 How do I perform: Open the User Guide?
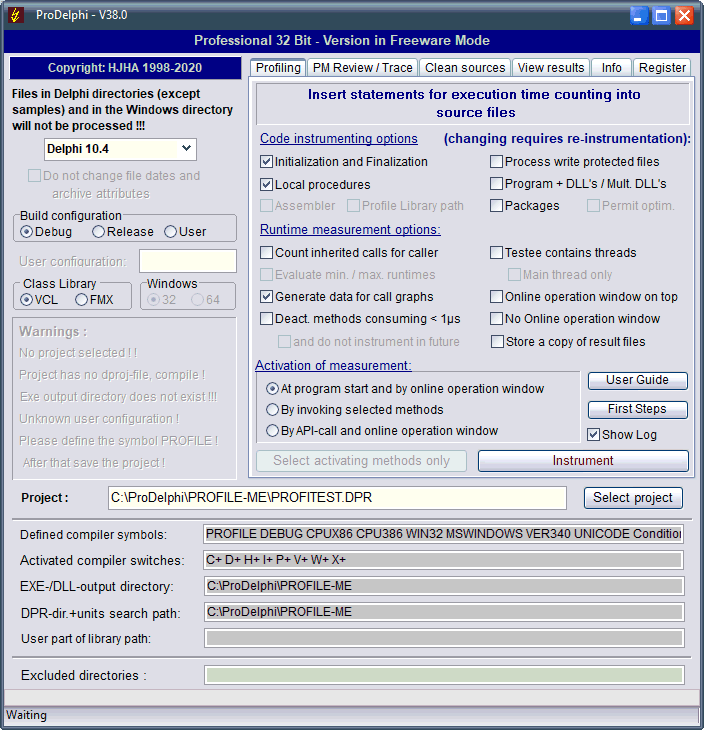tap(637, 380)
